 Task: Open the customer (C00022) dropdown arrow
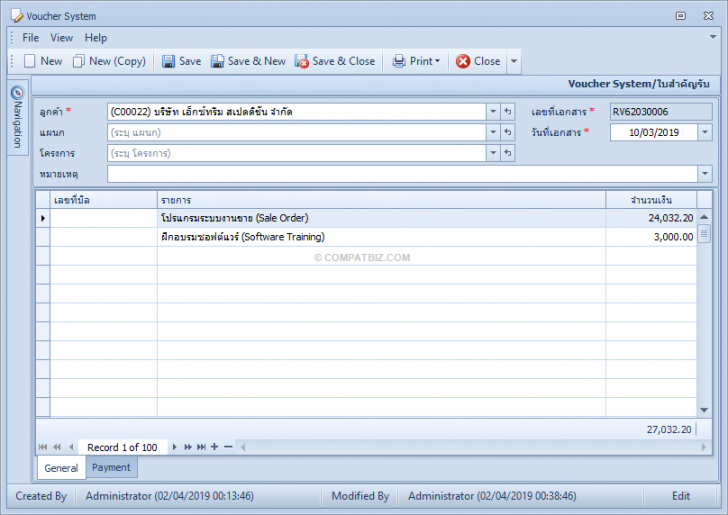493,112
